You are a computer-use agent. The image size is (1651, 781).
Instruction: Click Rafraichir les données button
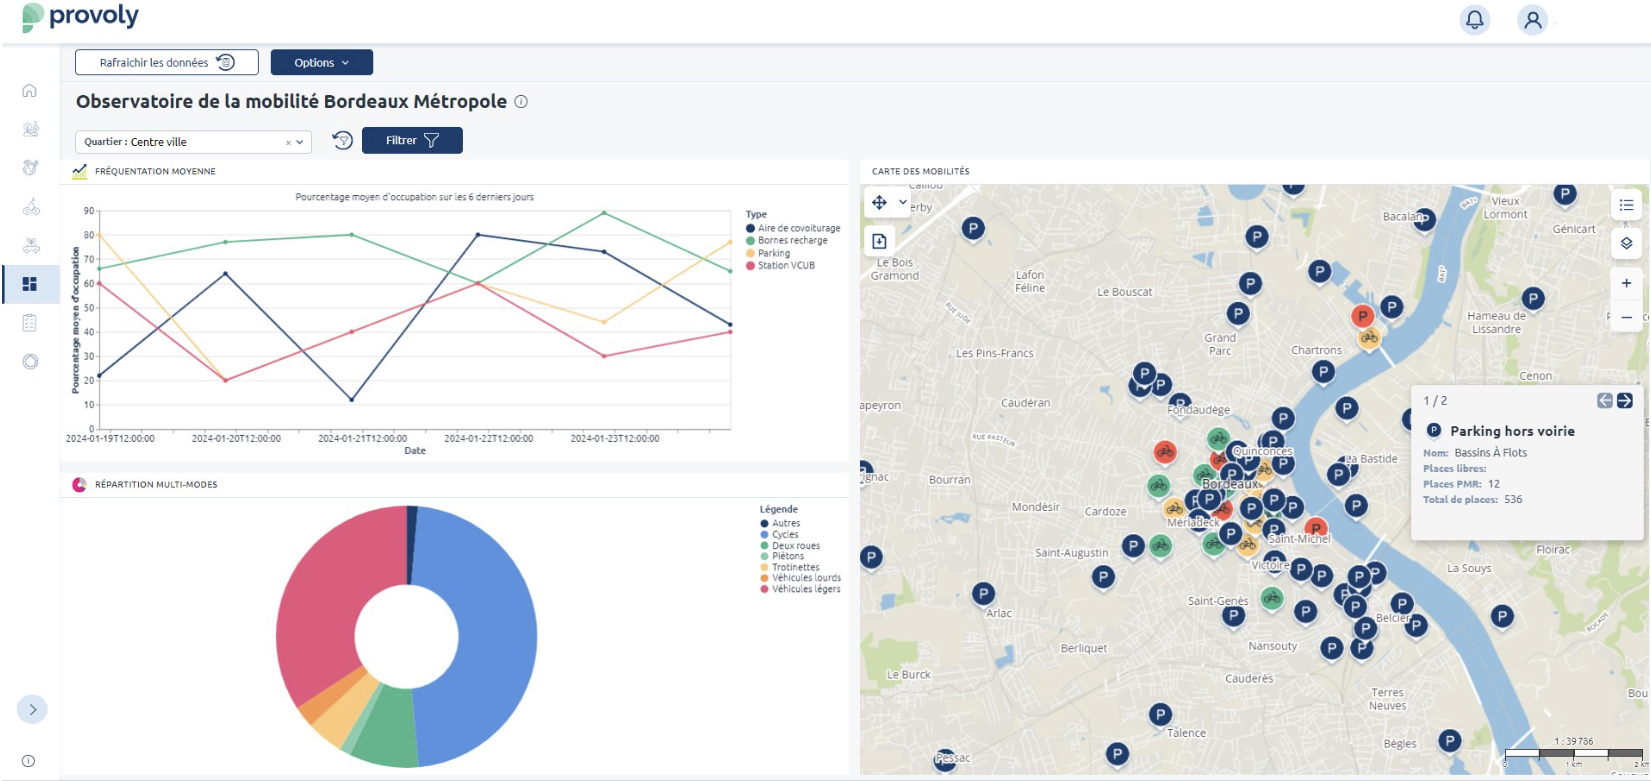pos(166,63)
